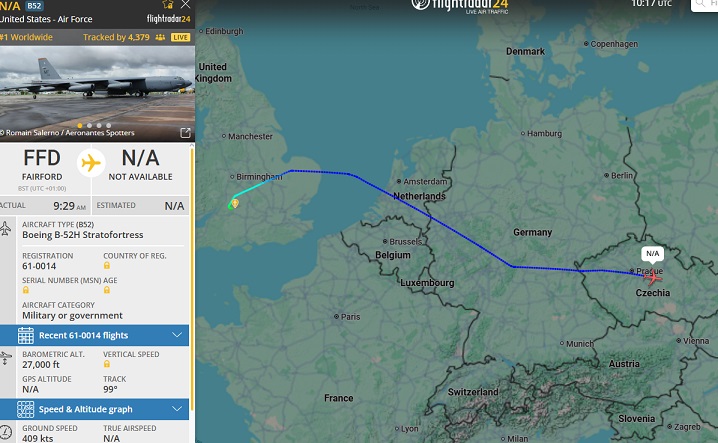The image size is (718, 443).
Task: Expand Recent 61-0014 flights chevron
Action: pos(177,335)
